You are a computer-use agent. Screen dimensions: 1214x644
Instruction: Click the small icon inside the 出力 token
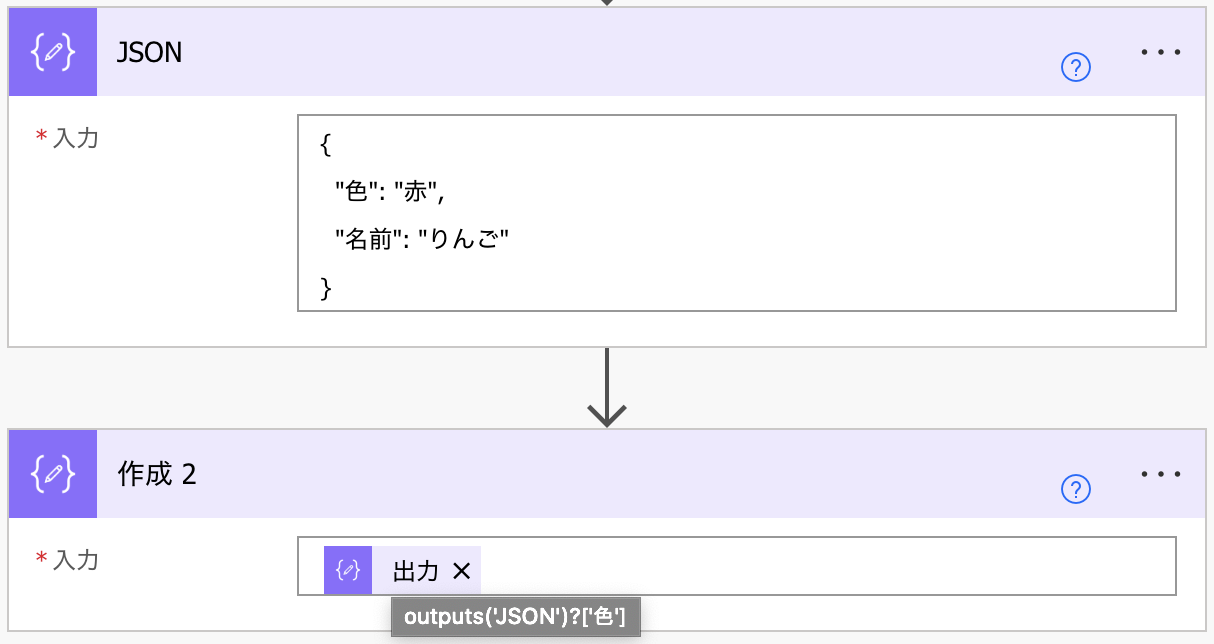(348, 570)
